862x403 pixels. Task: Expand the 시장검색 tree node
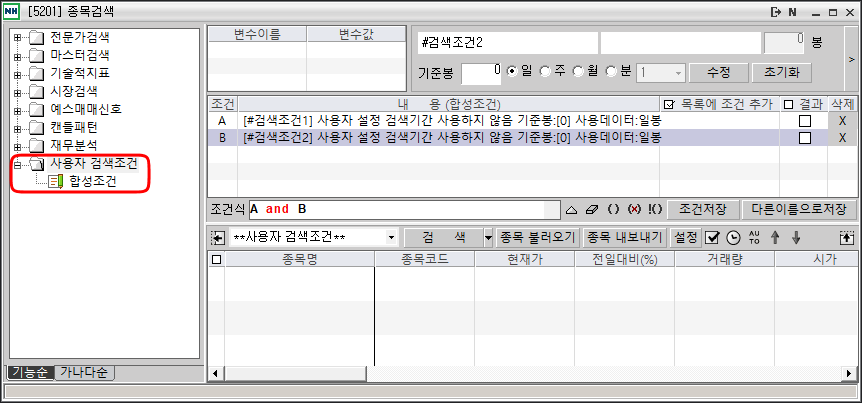click(x=17, y=92)
